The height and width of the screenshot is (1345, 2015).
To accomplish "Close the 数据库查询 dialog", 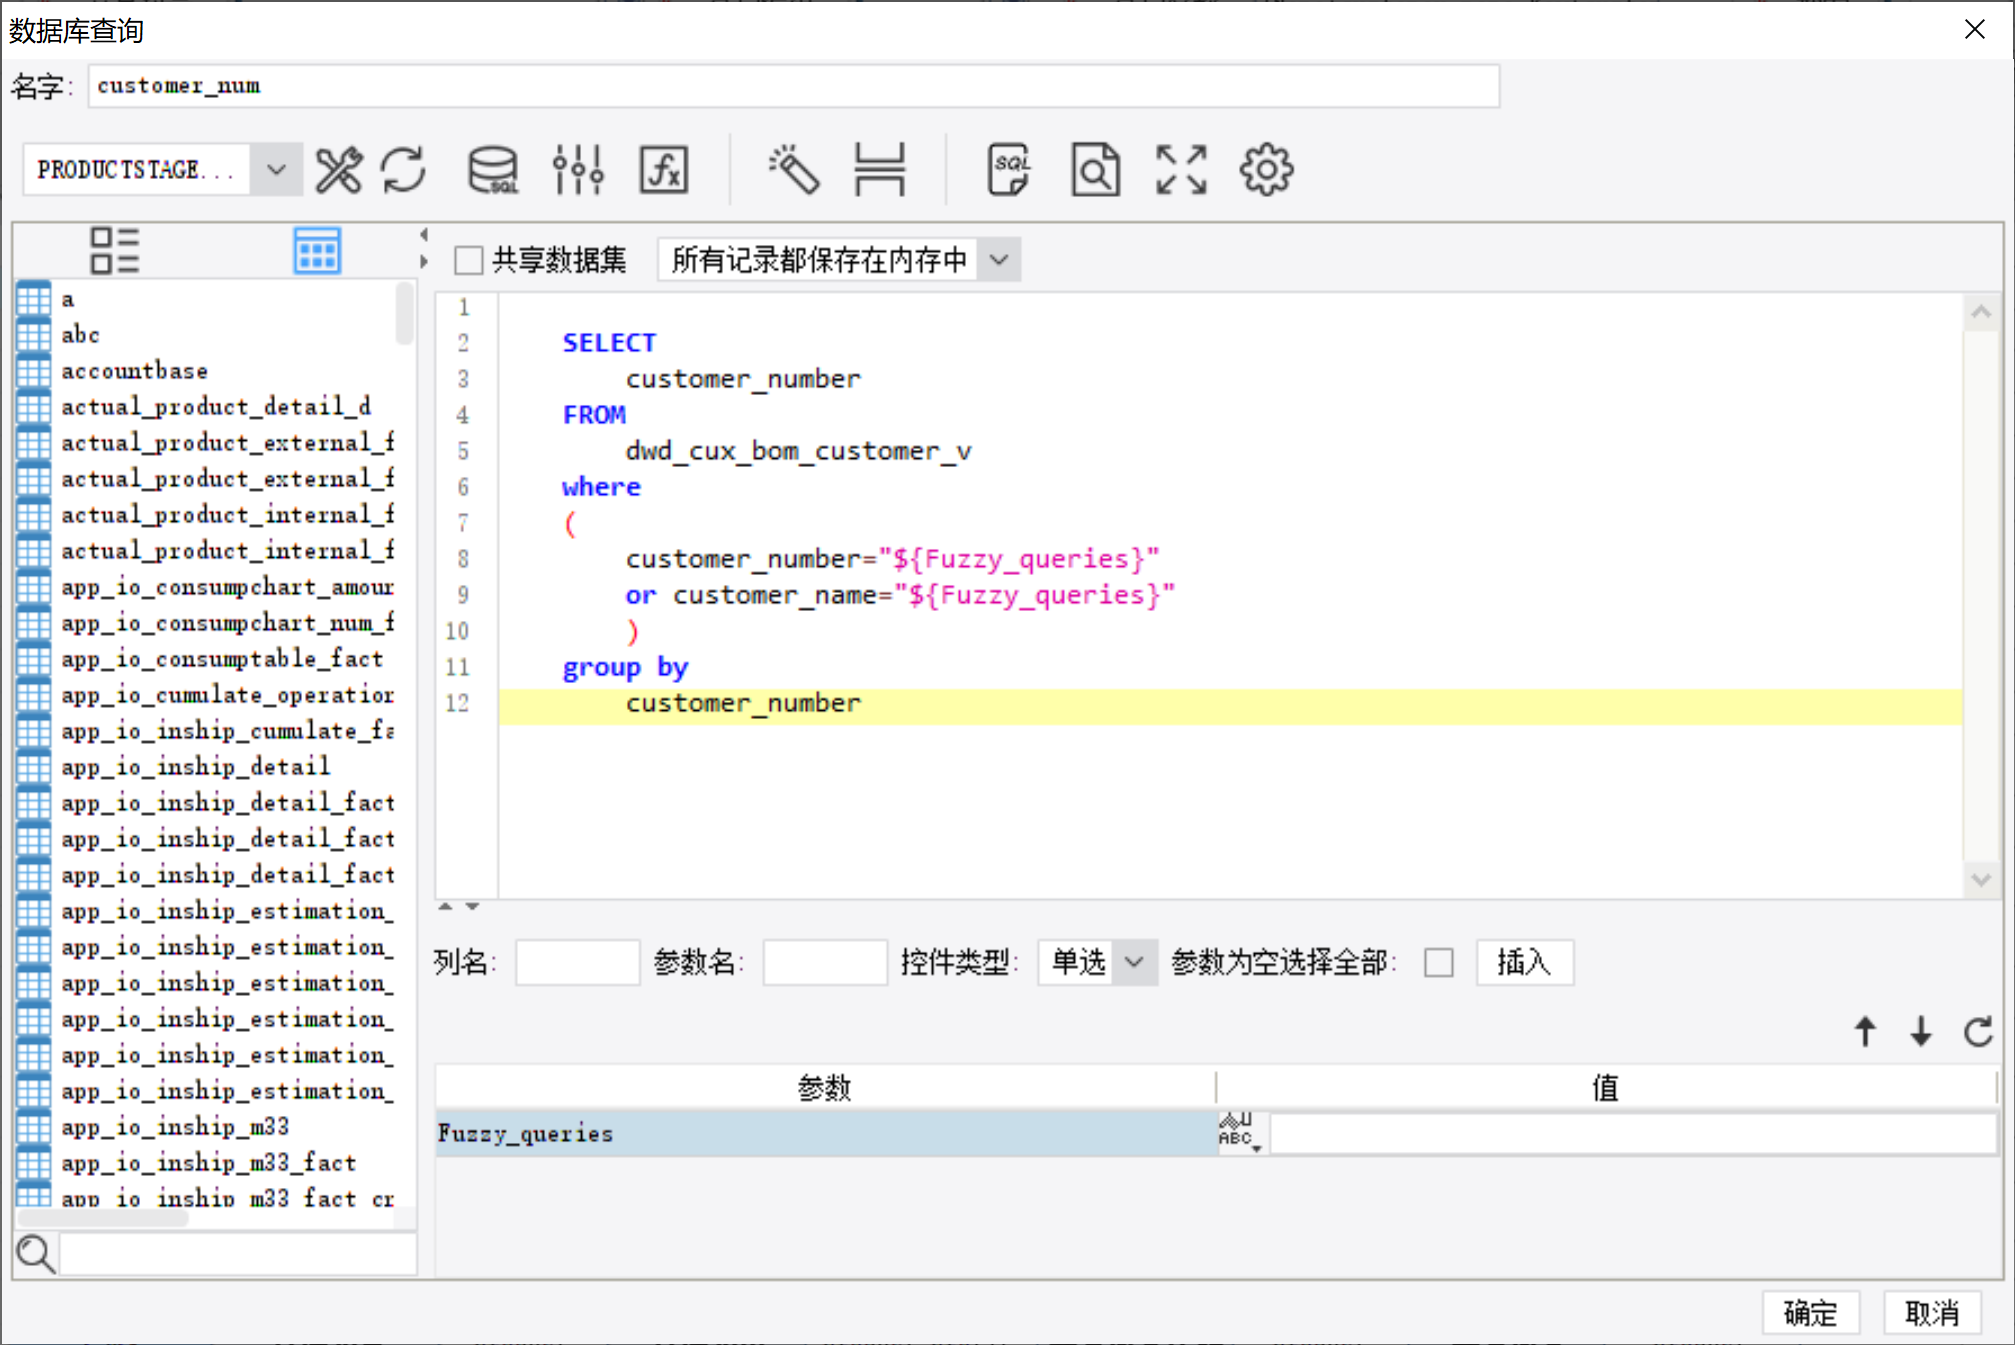I will 1974,29.
